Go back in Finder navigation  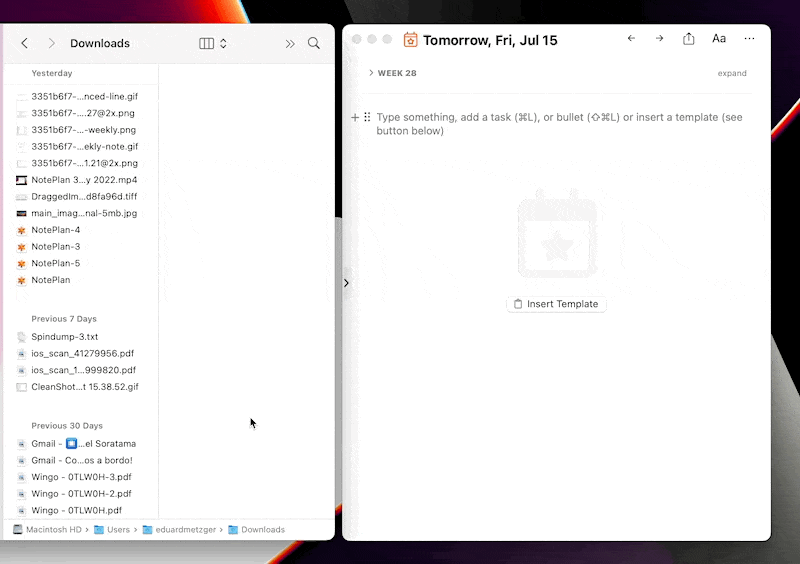(x=24, y=43)
